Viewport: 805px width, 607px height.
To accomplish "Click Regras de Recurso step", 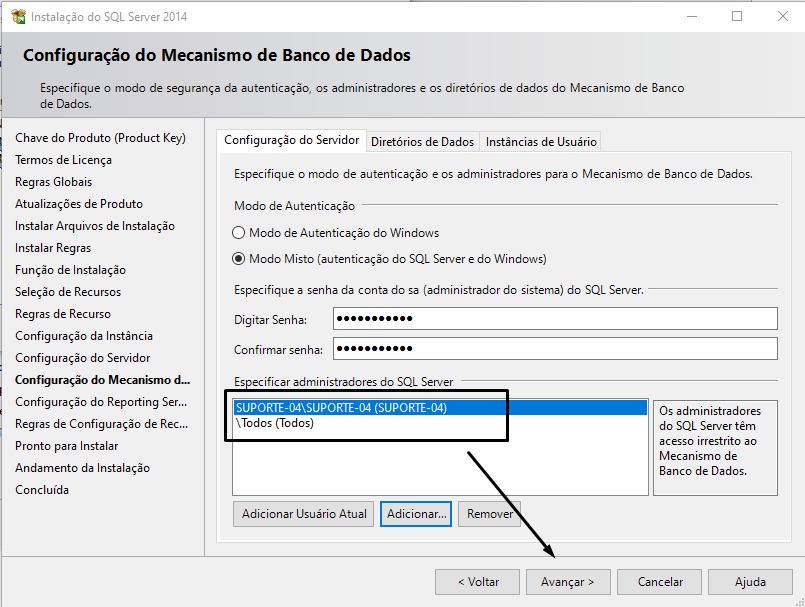I will click(63, 314).
